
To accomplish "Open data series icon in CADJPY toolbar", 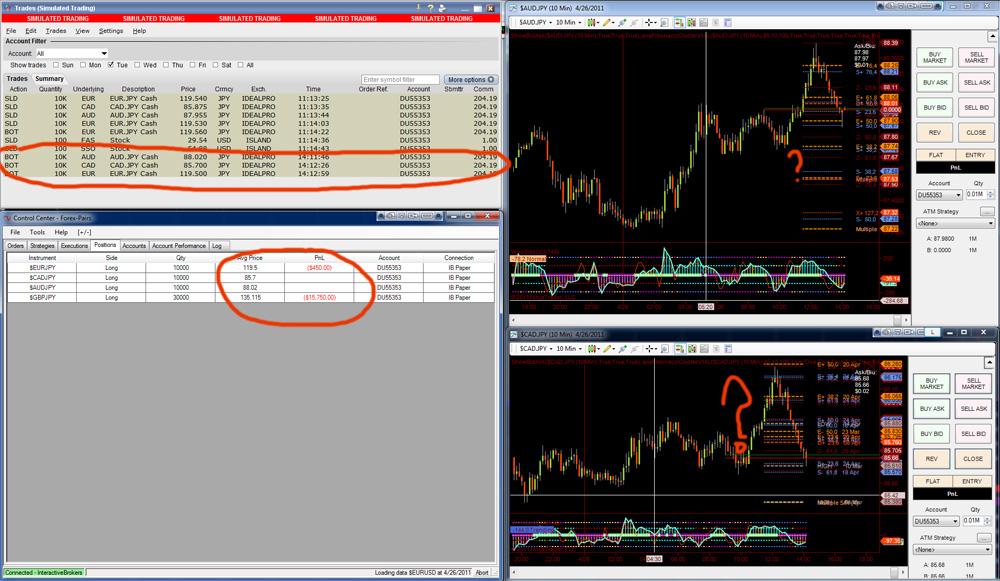I will tap(693, 349).
